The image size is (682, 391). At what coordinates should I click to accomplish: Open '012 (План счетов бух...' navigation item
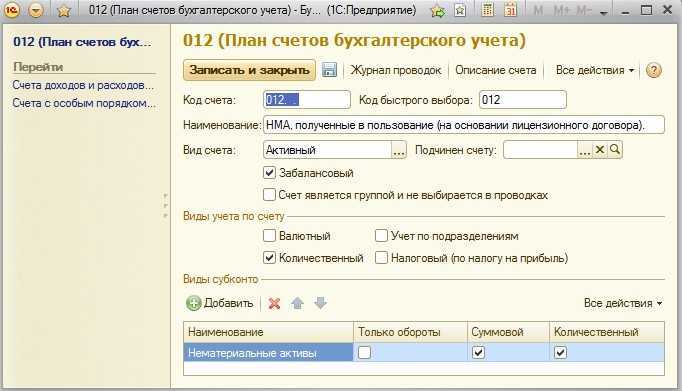(x=82, y=42)
